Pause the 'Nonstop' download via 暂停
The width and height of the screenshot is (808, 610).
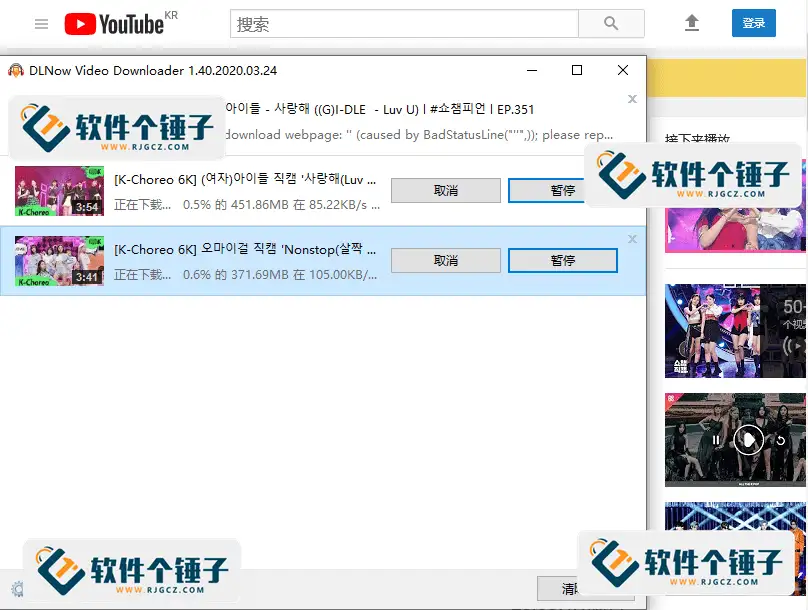point(562,260)
